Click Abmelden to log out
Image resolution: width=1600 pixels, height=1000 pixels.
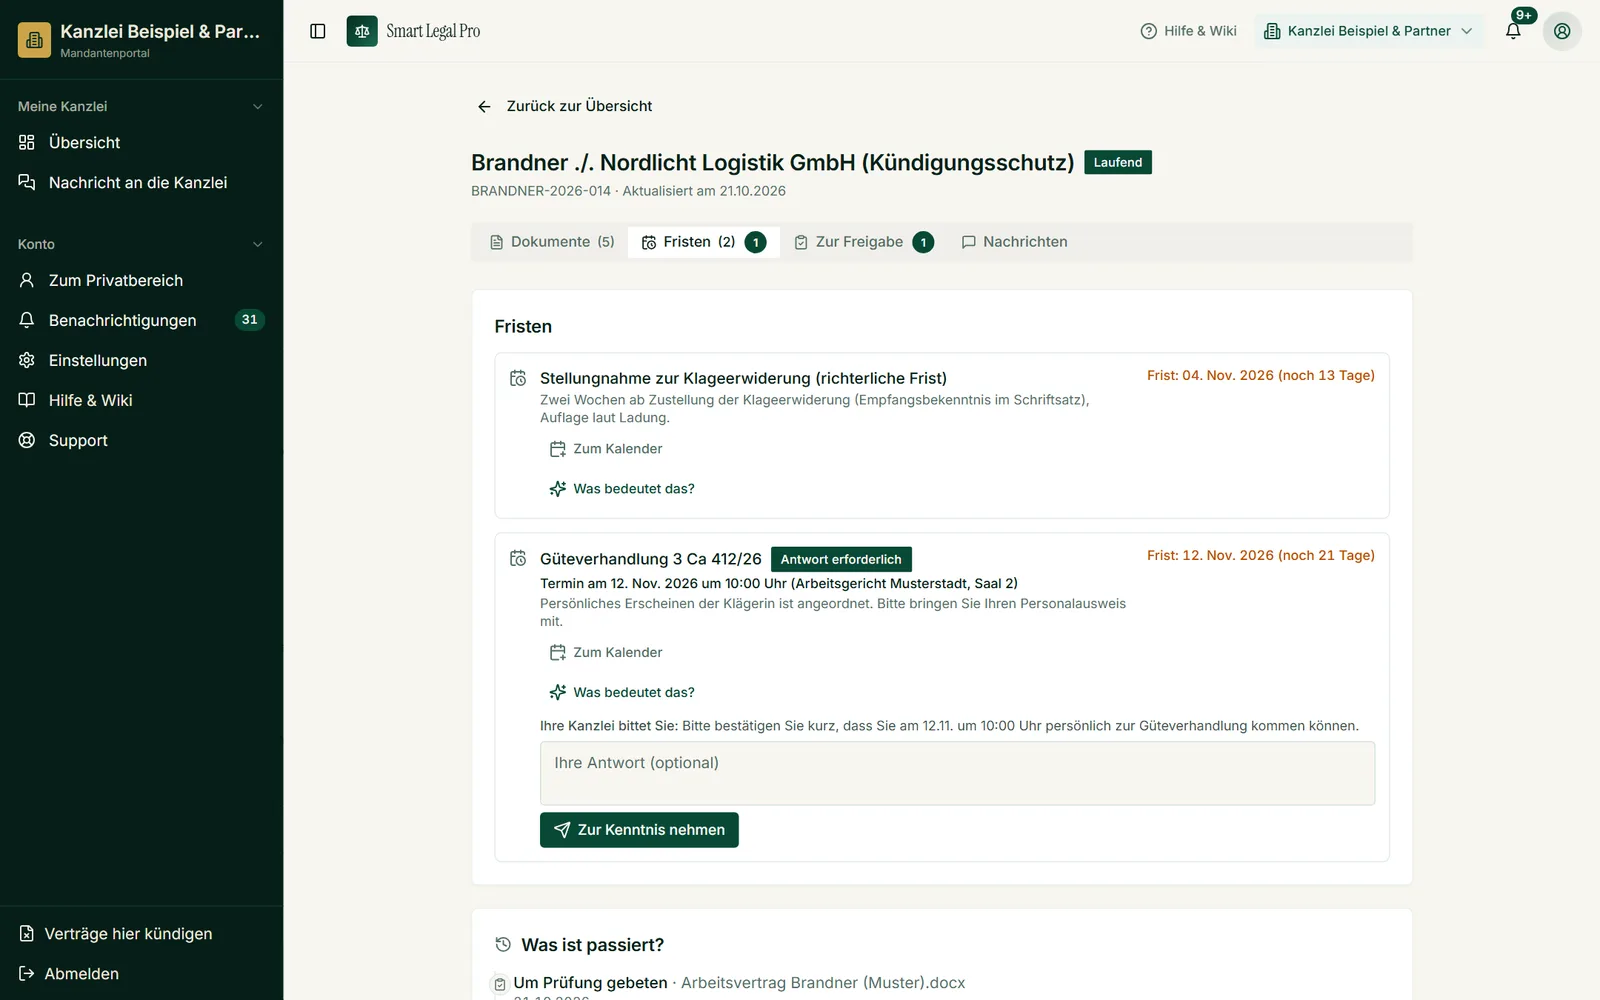(x=142, y=974)
